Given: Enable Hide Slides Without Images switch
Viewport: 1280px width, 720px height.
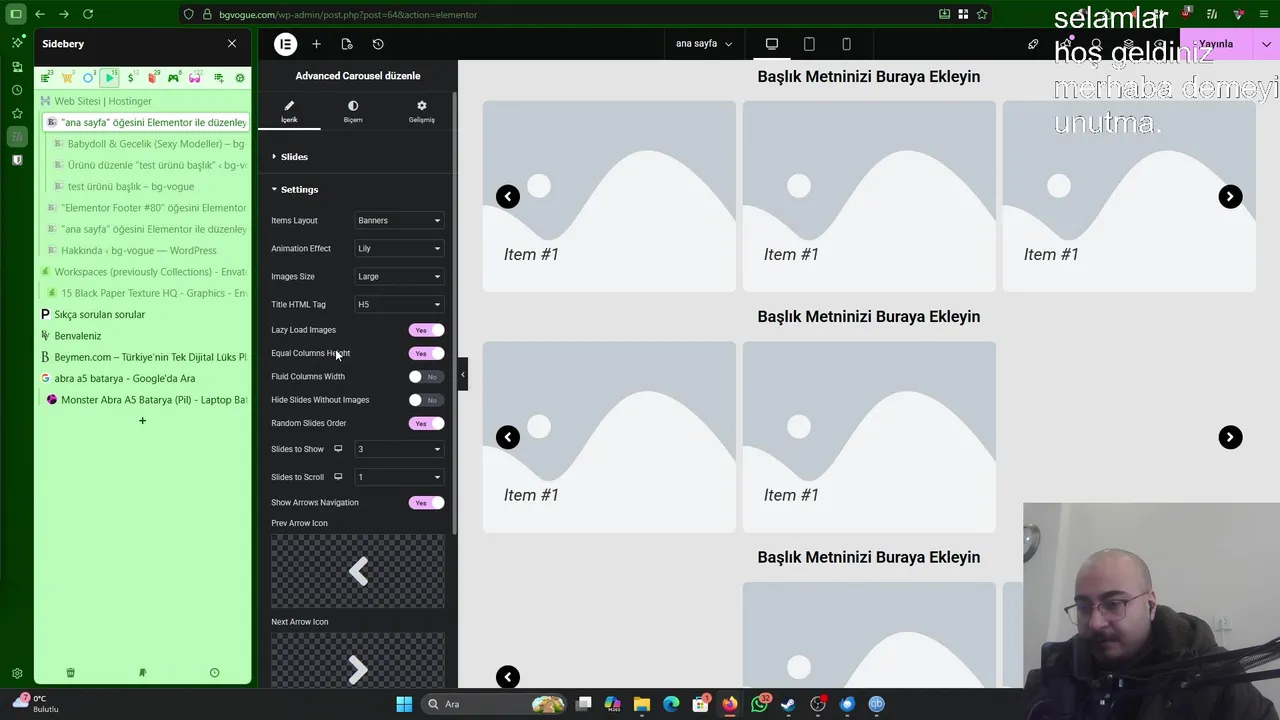Looking at the screenshot, I should pos(426,400).
